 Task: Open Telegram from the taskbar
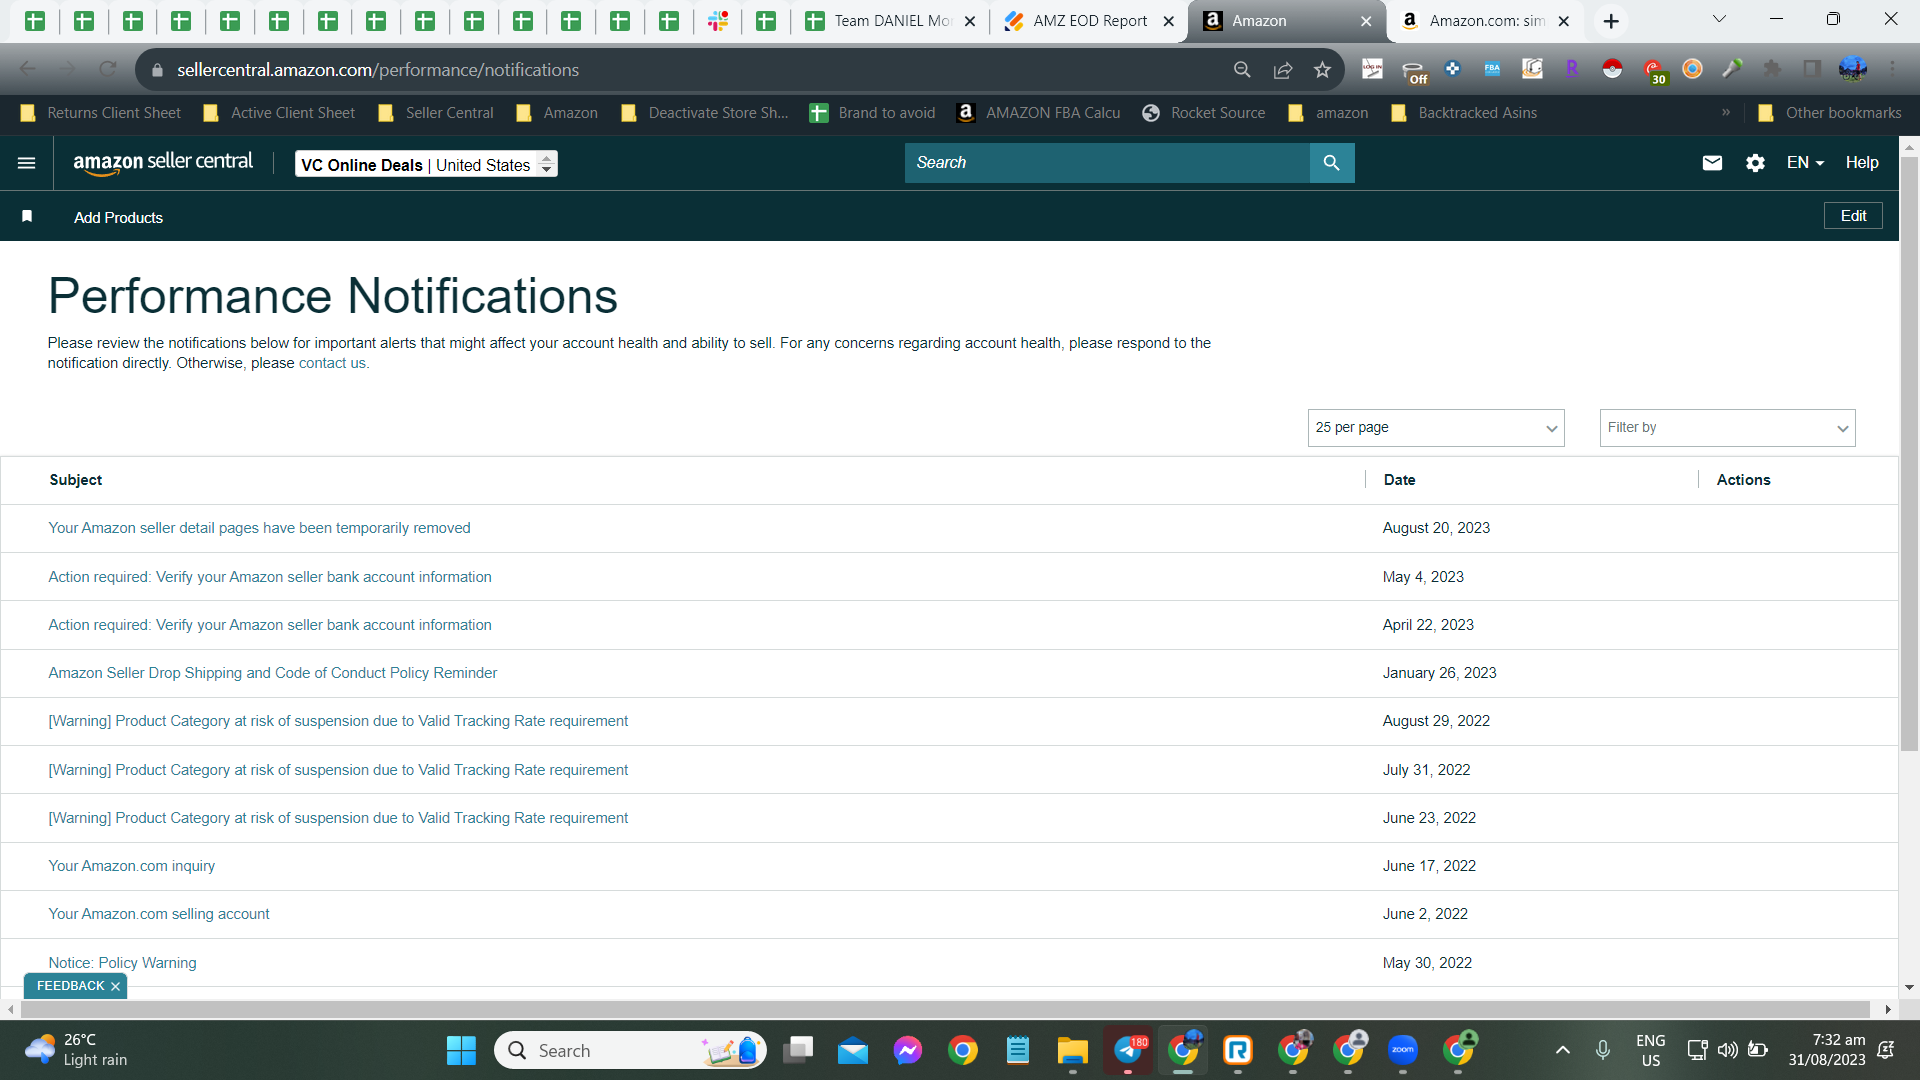click(x=1128, y=1050)
